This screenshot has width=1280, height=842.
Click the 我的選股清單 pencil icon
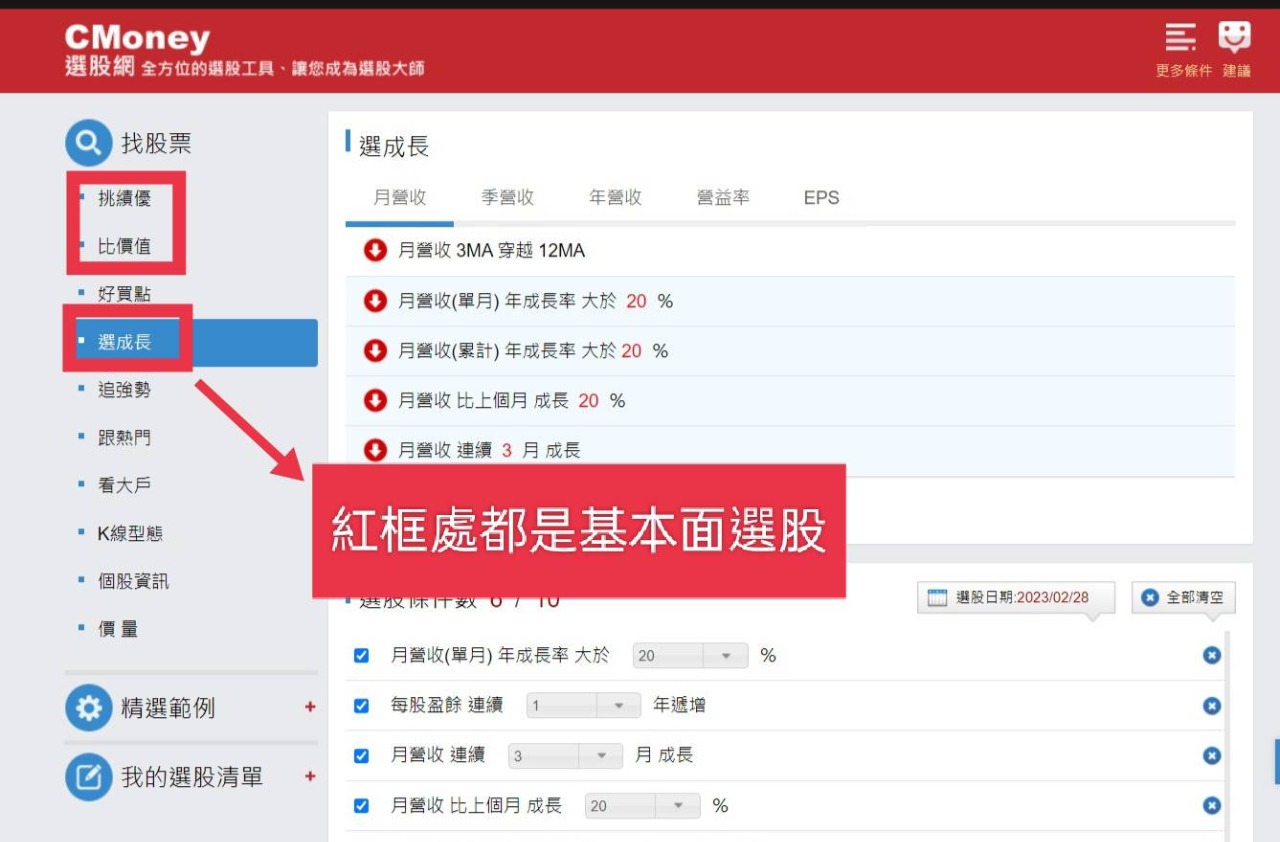88,777
